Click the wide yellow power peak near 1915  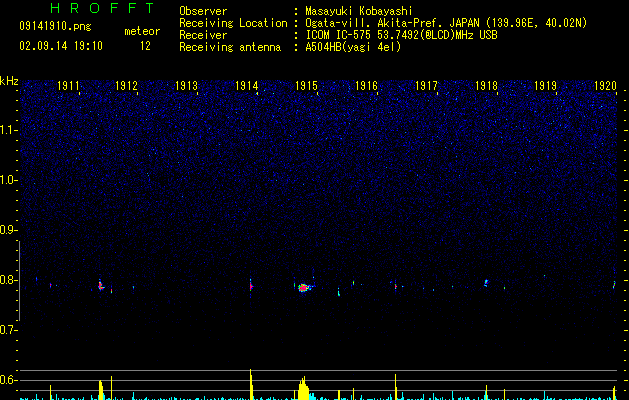point(304,388)
